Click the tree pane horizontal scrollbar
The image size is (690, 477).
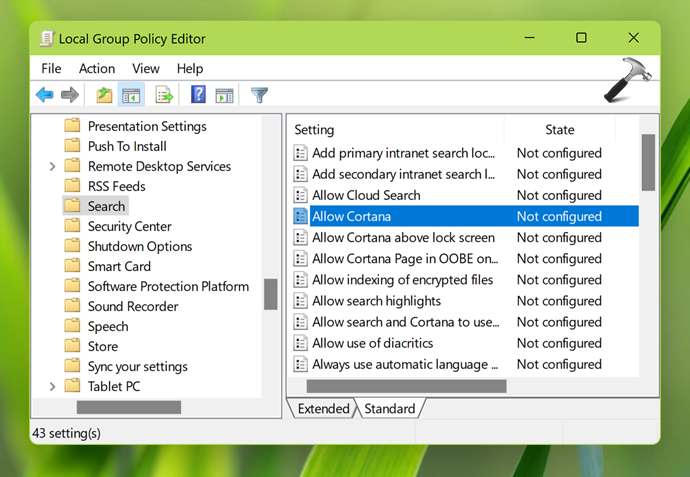pos(128,407)
